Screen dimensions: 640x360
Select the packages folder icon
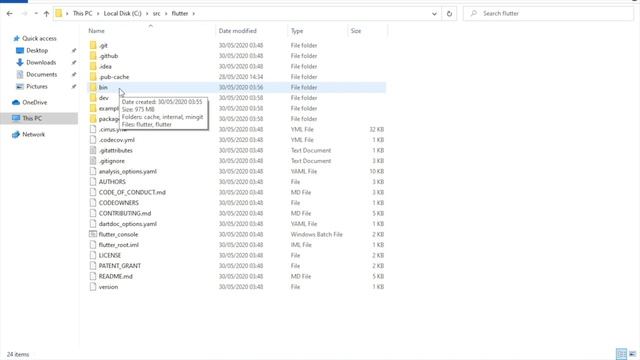(x=93, y=119)
